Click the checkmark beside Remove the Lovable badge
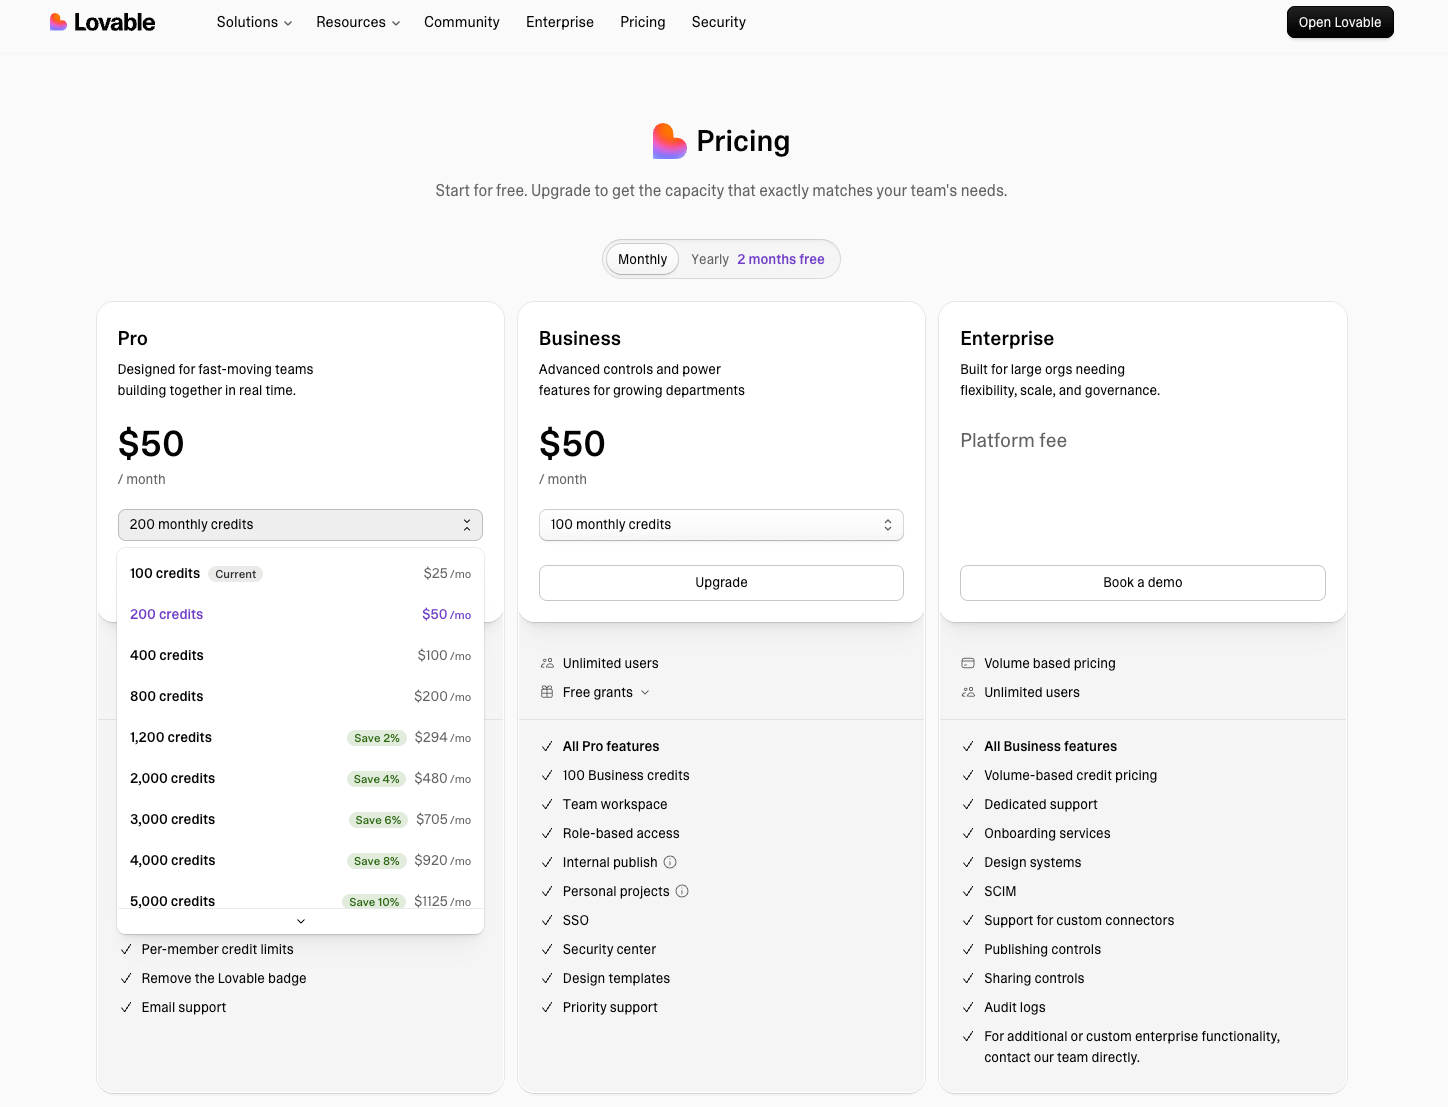1448x1107 pixels. pos(126,978)
